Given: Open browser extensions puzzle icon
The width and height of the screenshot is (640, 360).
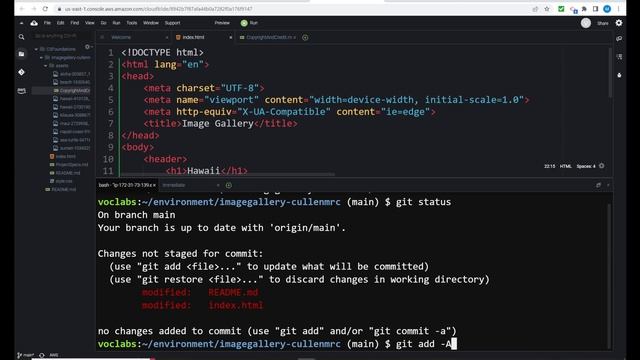Looking at the screenshot, I should pos(584,9).
